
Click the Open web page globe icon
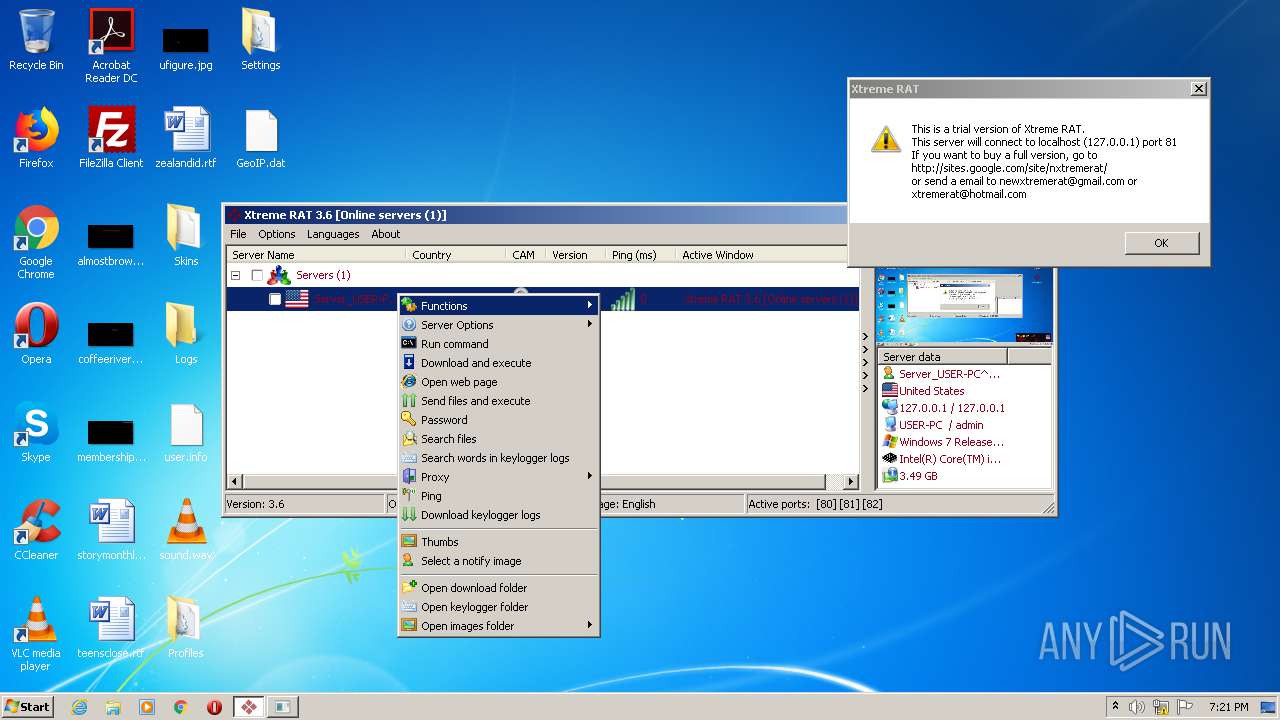point(408,382)
